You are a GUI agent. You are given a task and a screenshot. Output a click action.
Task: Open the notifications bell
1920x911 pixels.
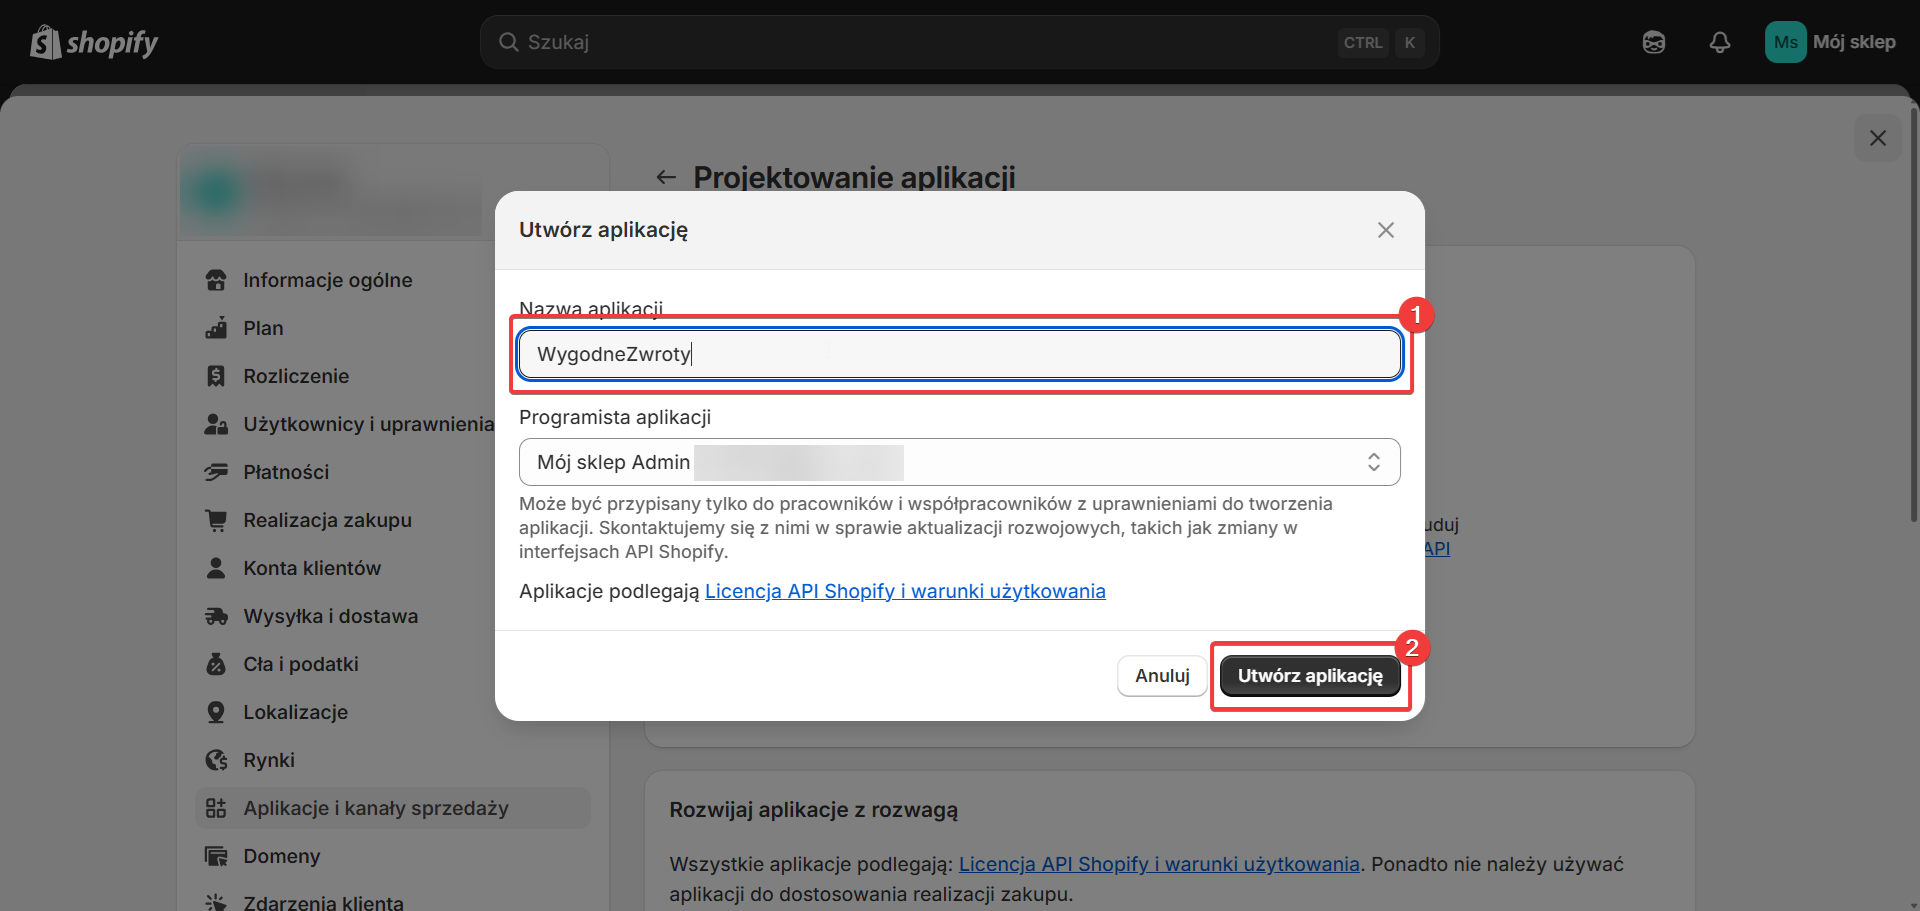click(x=1719, y=42)
